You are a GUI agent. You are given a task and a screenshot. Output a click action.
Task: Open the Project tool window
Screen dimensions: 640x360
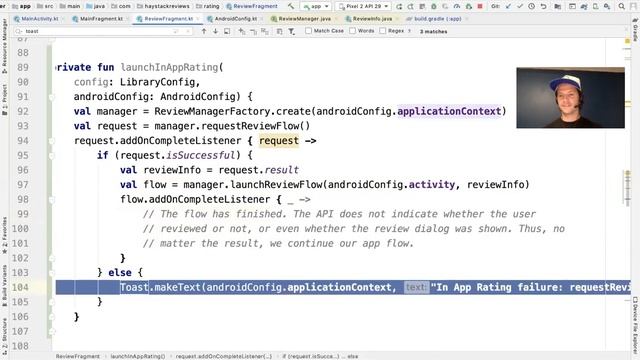point(4,100)
